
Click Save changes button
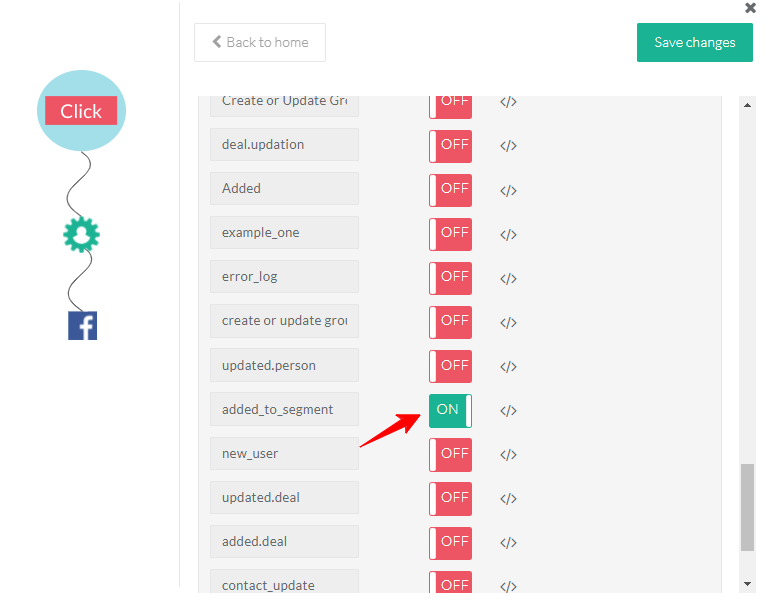(x=694, y=43)
